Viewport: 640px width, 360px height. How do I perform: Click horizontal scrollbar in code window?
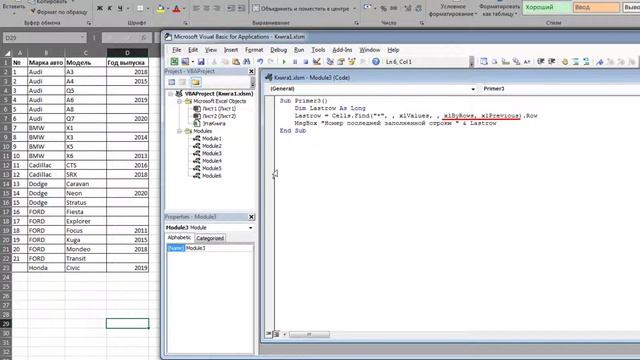309,334
